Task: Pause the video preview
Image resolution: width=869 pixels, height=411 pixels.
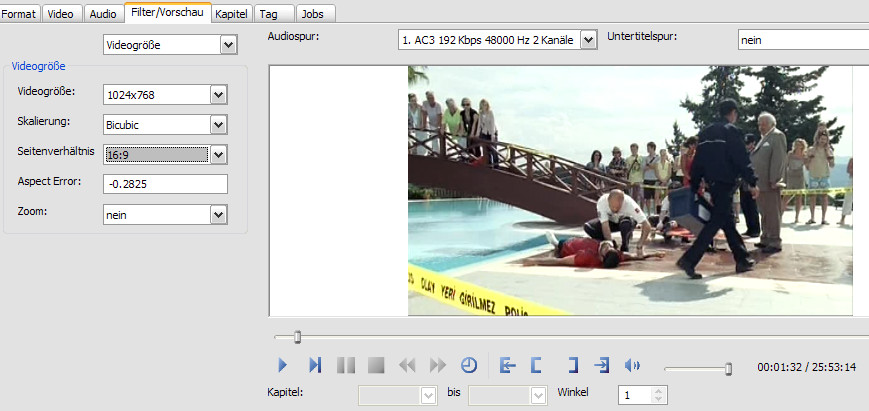Action: [346, 365]
